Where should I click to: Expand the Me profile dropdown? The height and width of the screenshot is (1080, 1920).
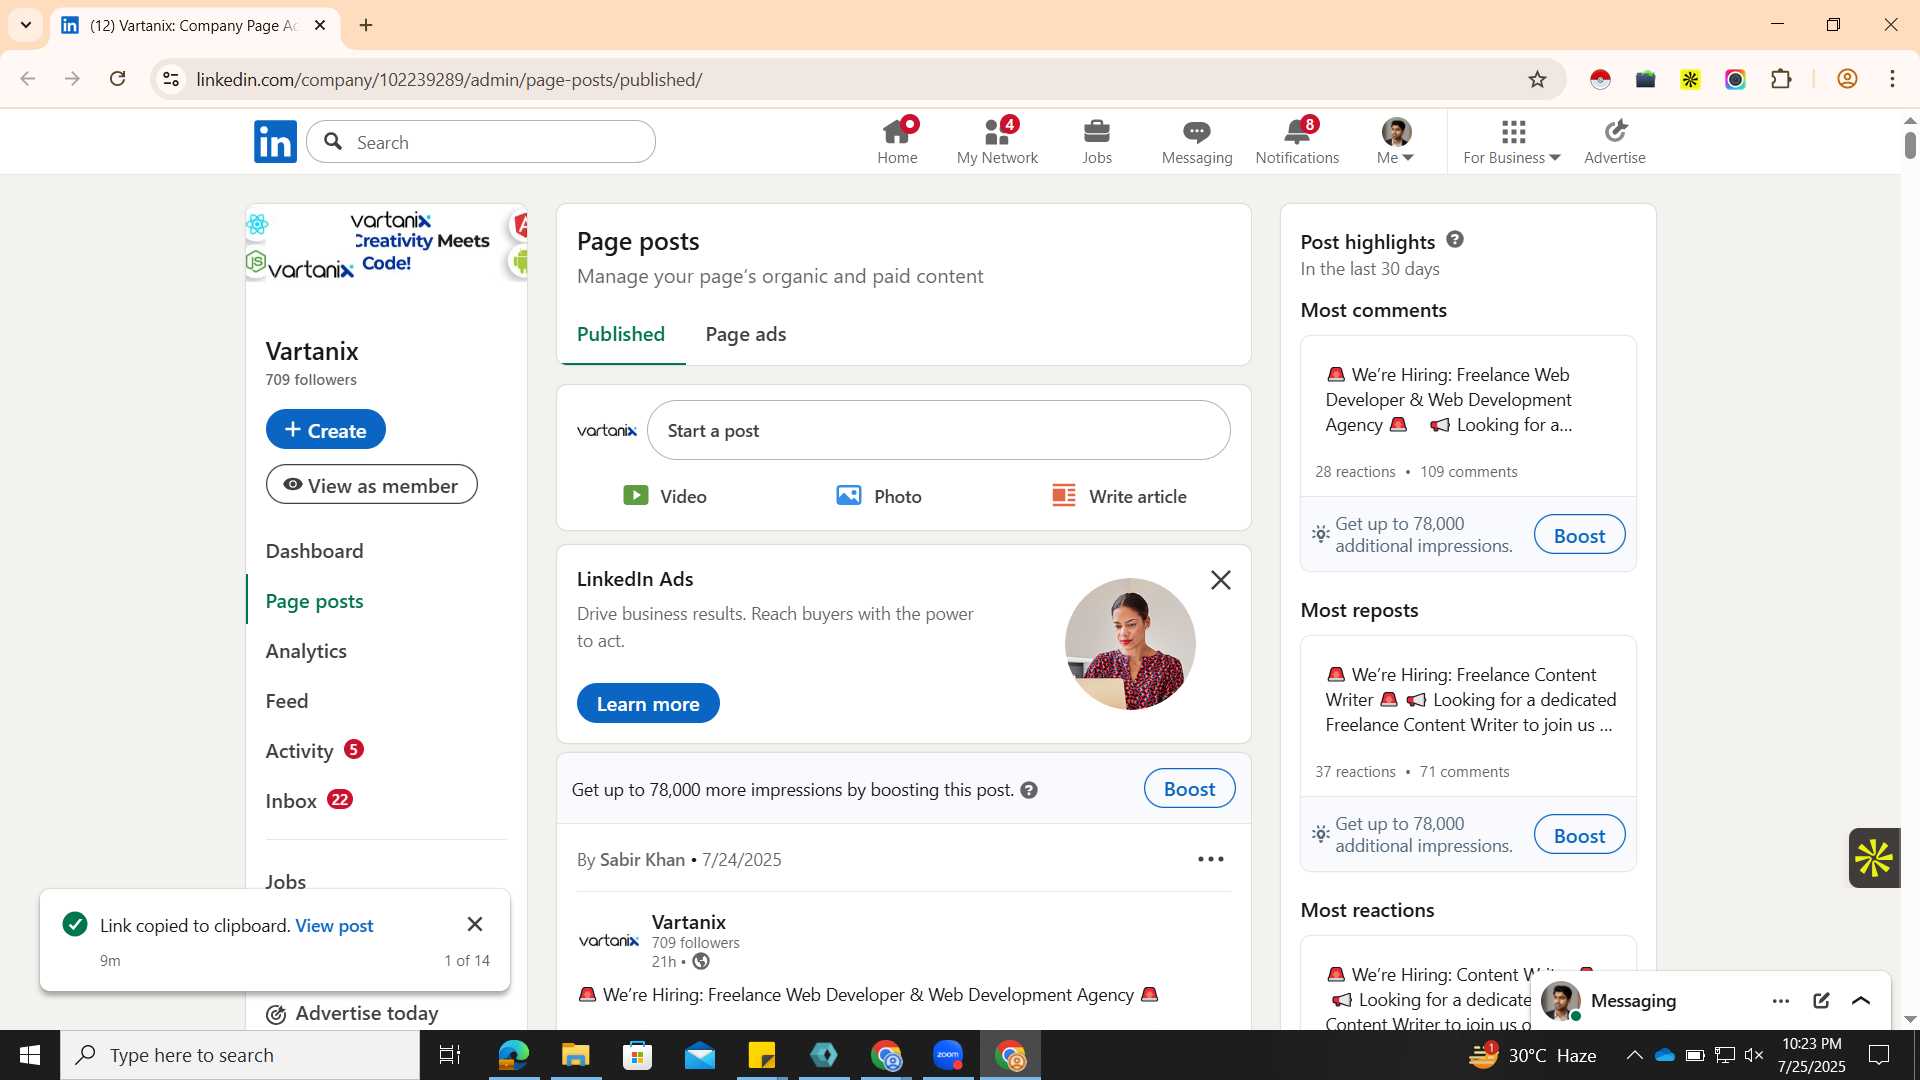tap(1396, 141)
